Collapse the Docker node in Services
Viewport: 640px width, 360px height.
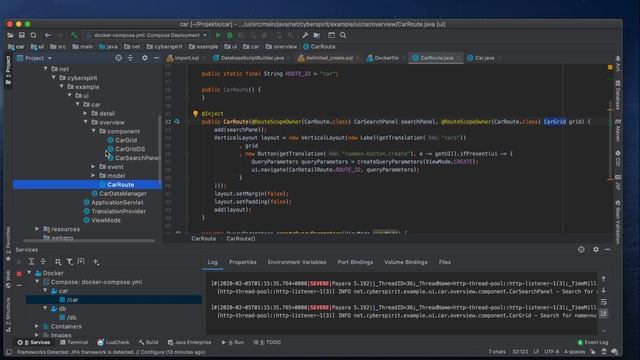[29, 273]
